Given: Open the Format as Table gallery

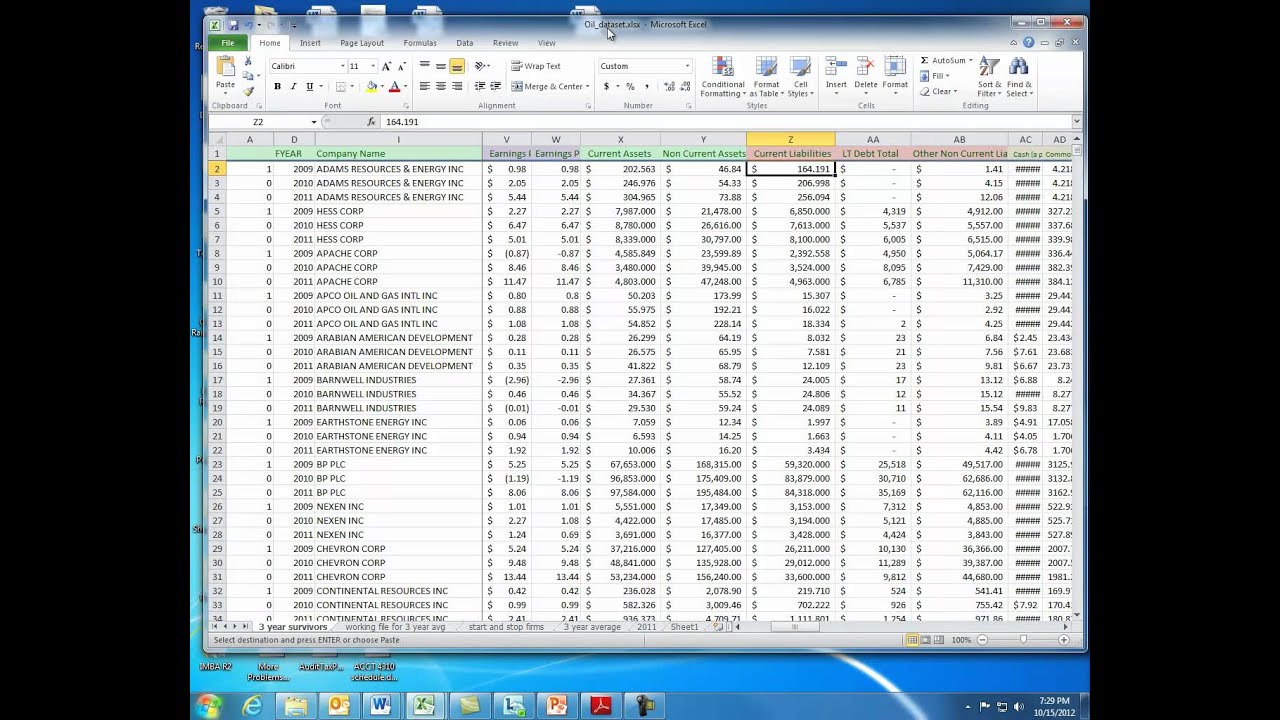Looking at the screenshot, I should coord(766,77).
